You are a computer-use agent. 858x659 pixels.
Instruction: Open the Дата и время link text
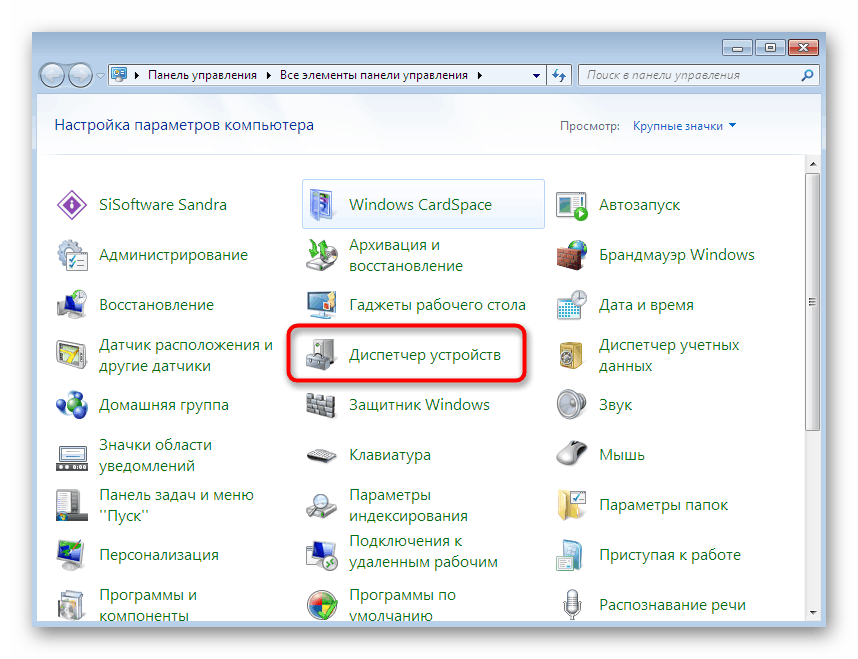[x=646, y=305]
